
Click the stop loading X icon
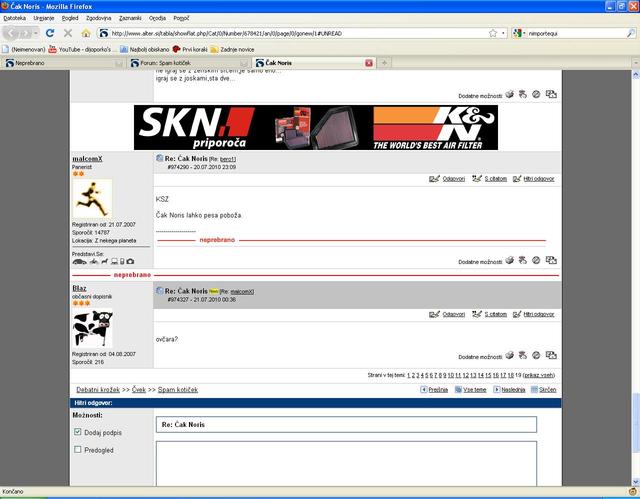click(x=68, y=33)
